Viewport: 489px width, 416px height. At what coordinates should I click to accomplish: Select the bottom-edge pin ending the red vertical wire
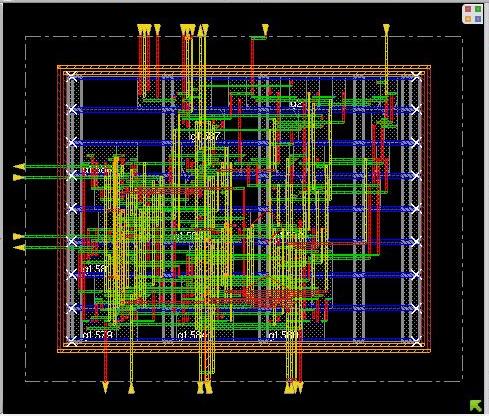click(105, 388)
